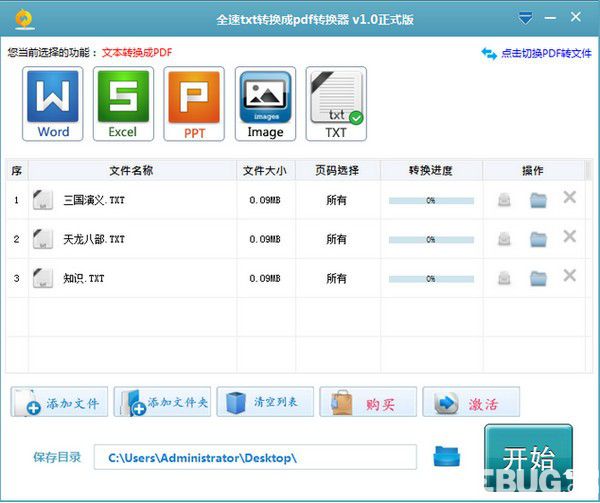Click current function text 文本转换成PDF

(137, 52)
